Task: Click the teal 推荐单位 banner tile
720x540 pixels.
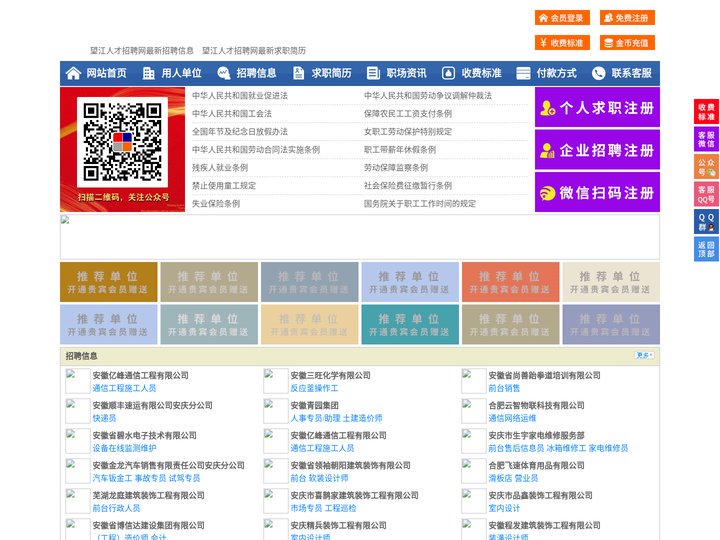Action: (410, 324)
